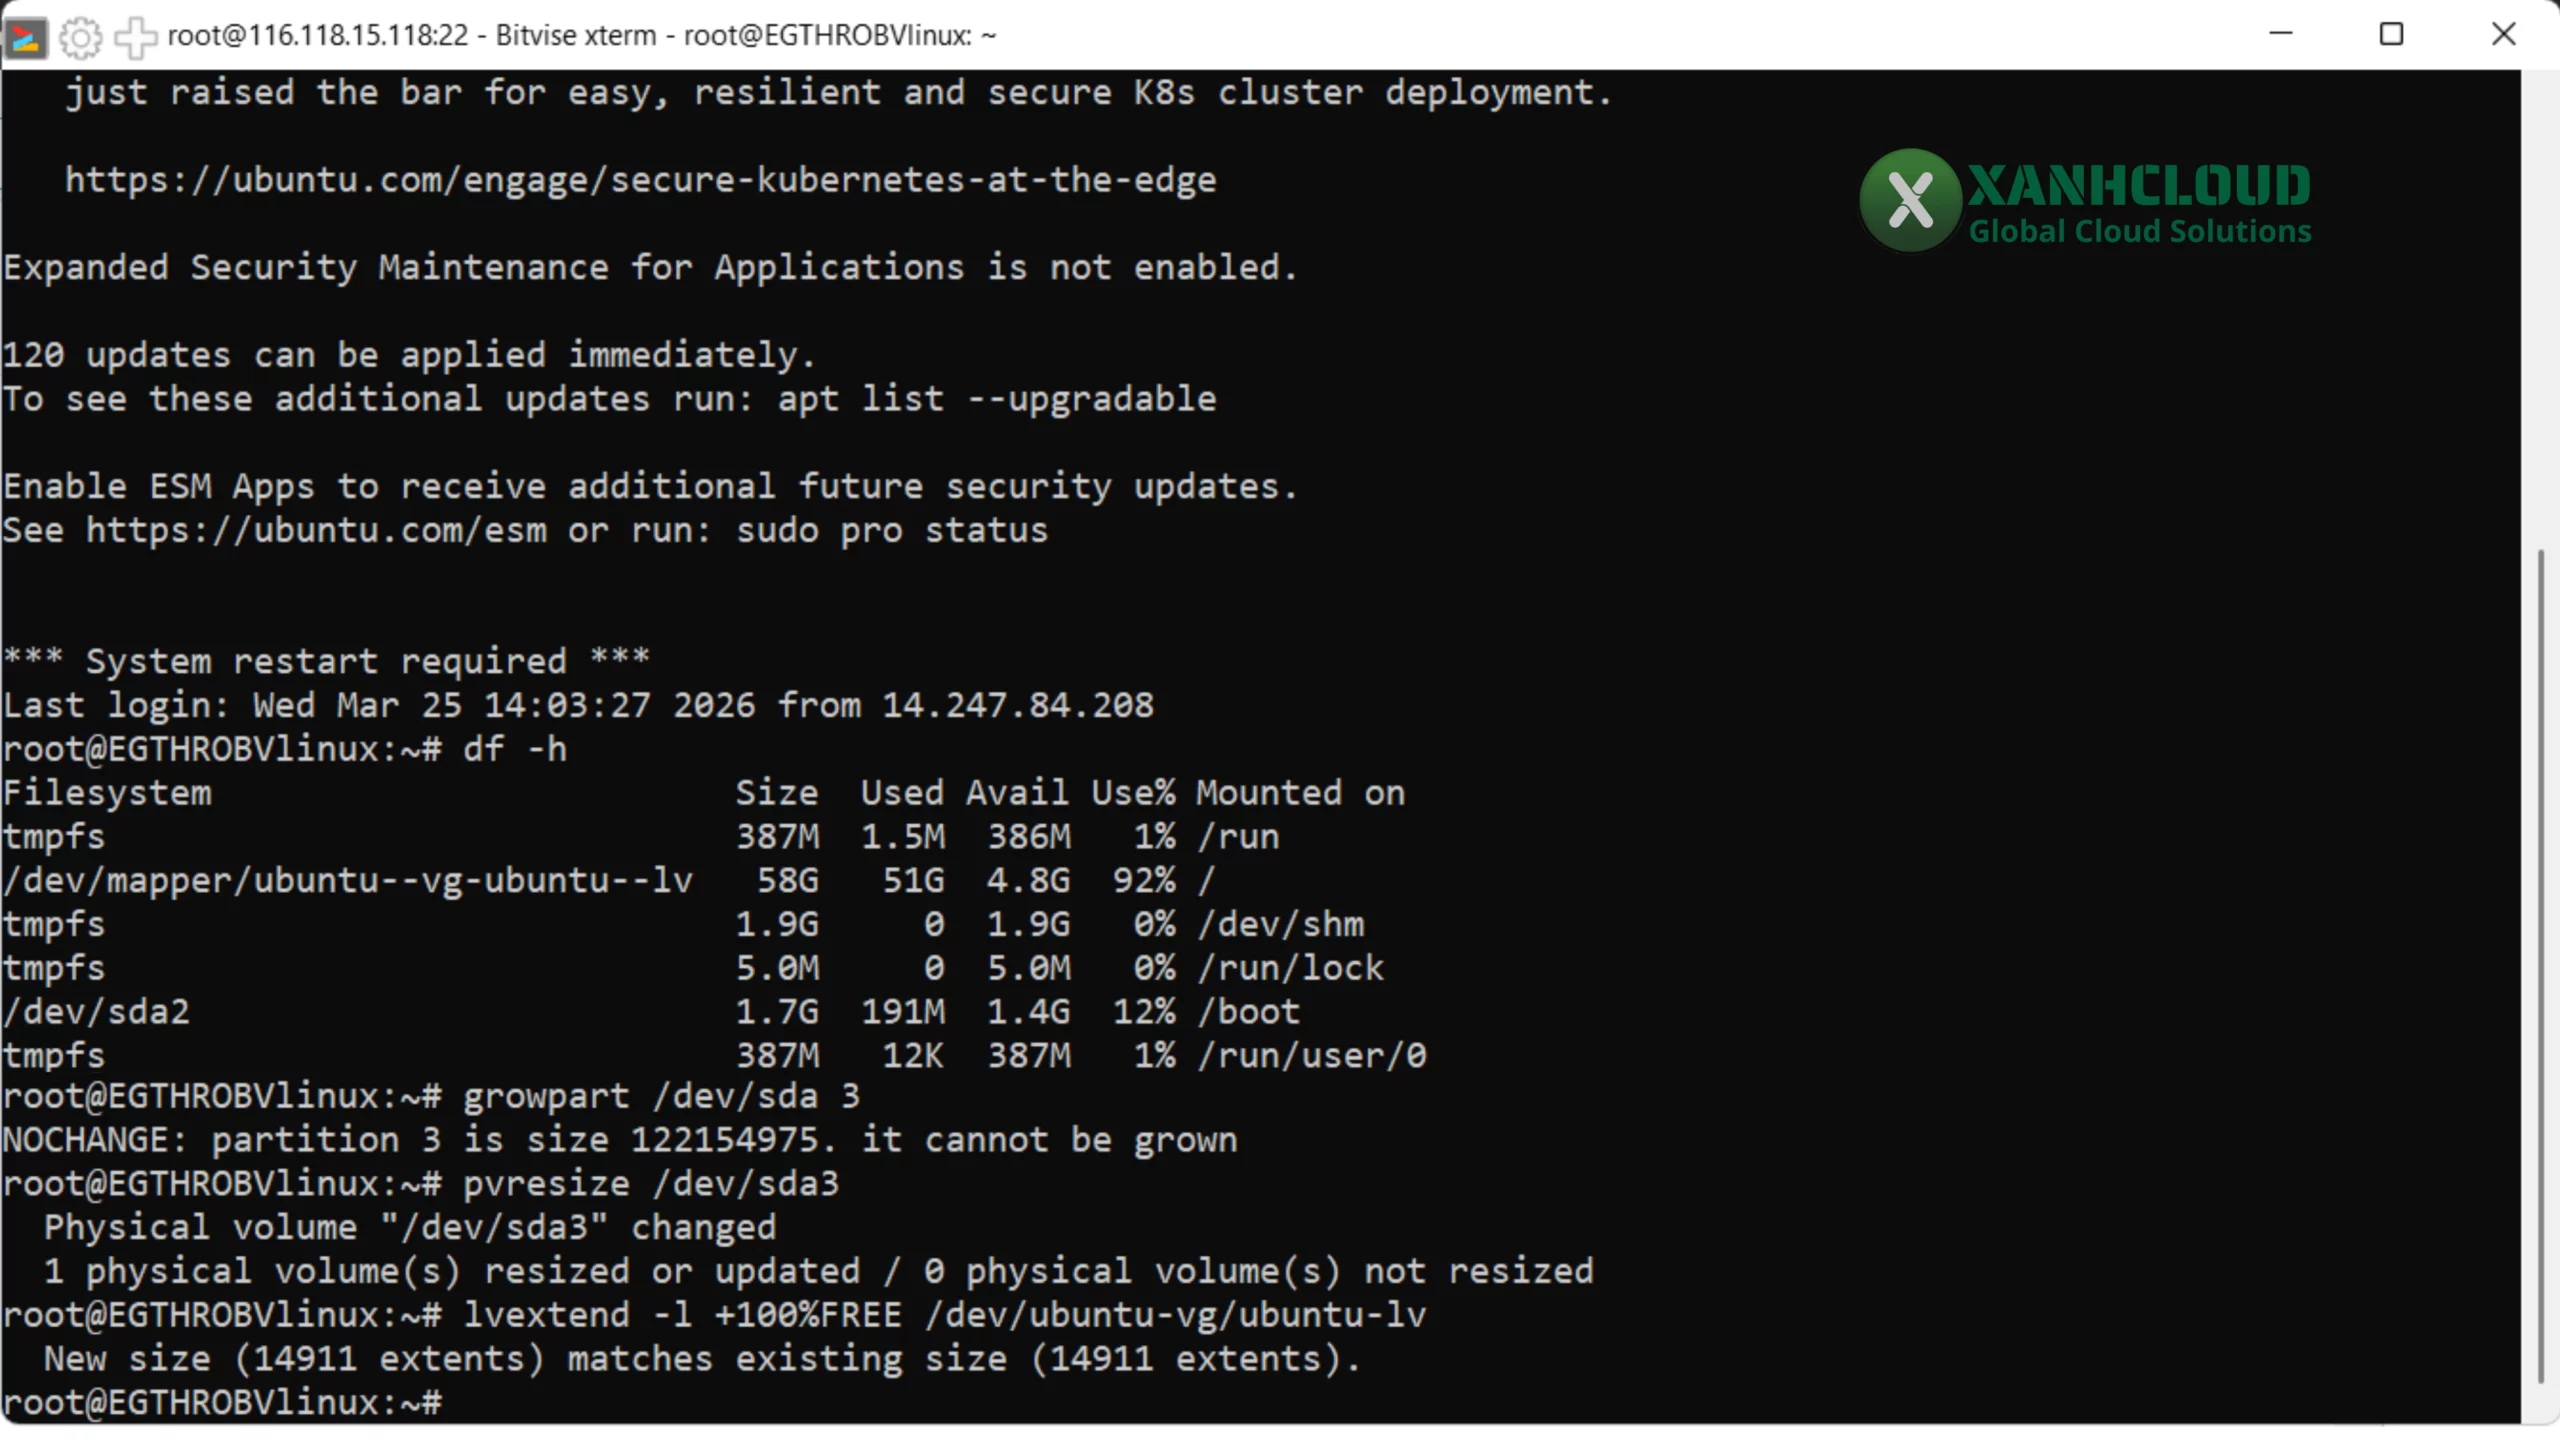Click the 'growpart /dev/sda 3' command
2560x1440 pixels.
click(660, 1096)
